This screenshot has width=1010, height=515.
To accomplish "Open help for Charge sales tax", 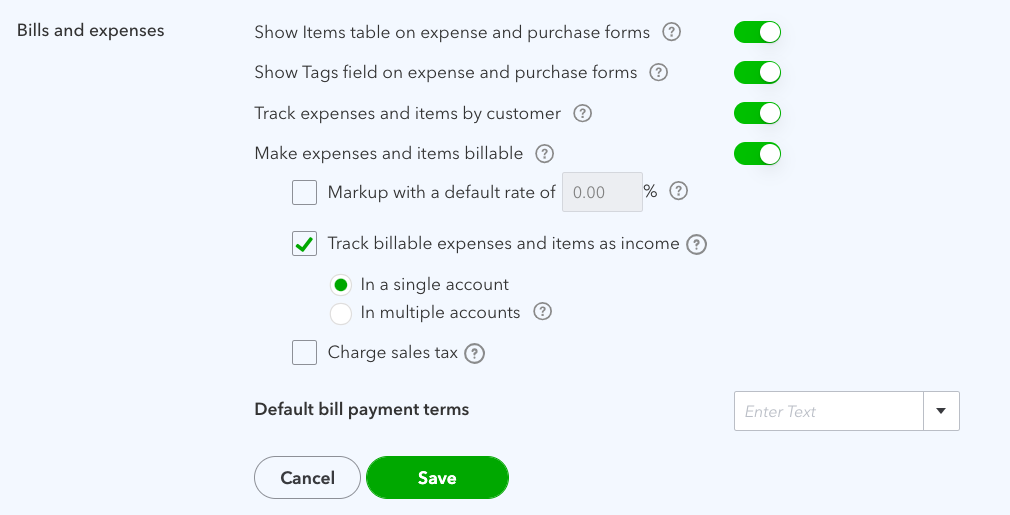I will 475,353.
